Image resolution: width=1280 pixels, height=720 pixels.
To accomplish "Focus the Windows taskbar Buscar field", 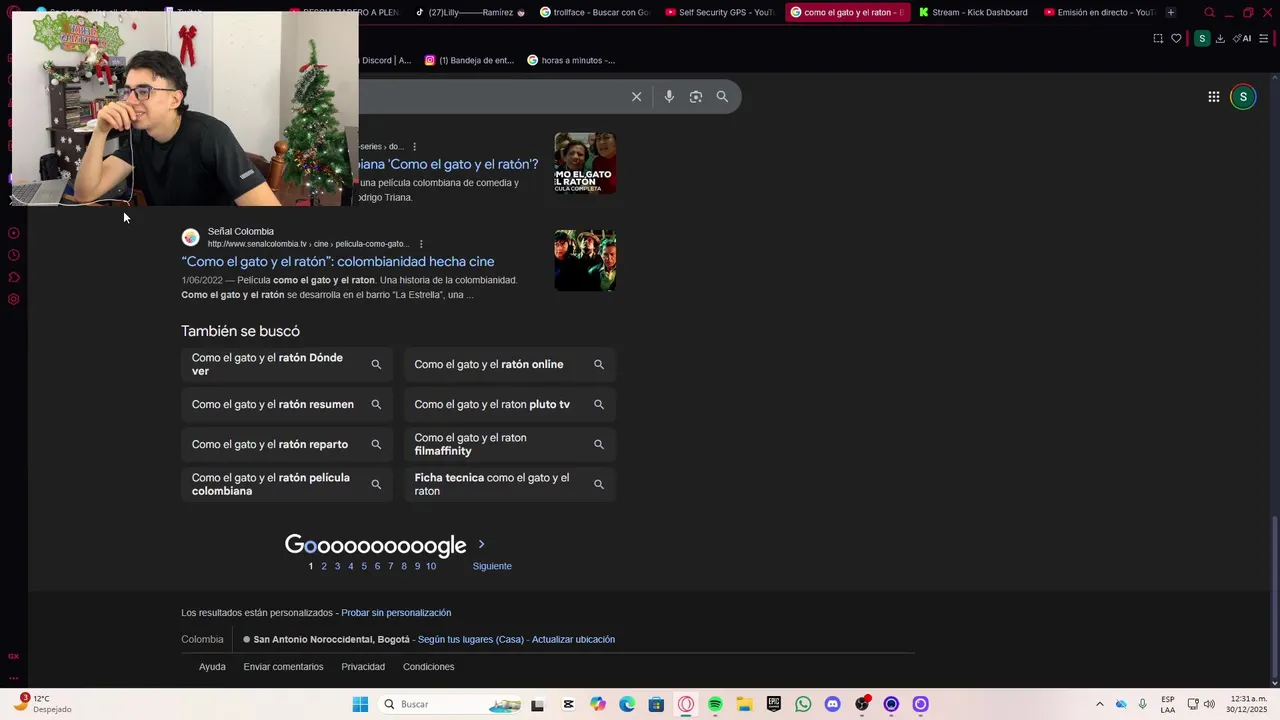I will [451, 704].
